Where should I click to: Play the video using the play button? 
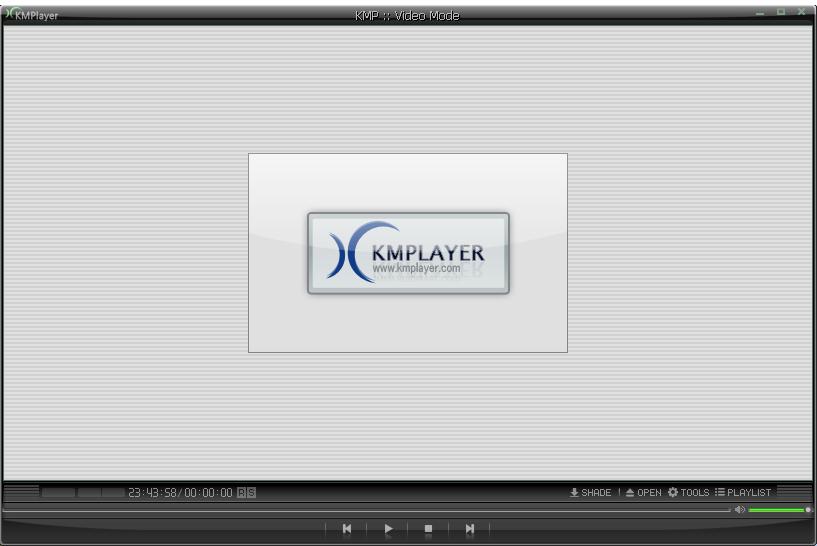coord(388,529)
